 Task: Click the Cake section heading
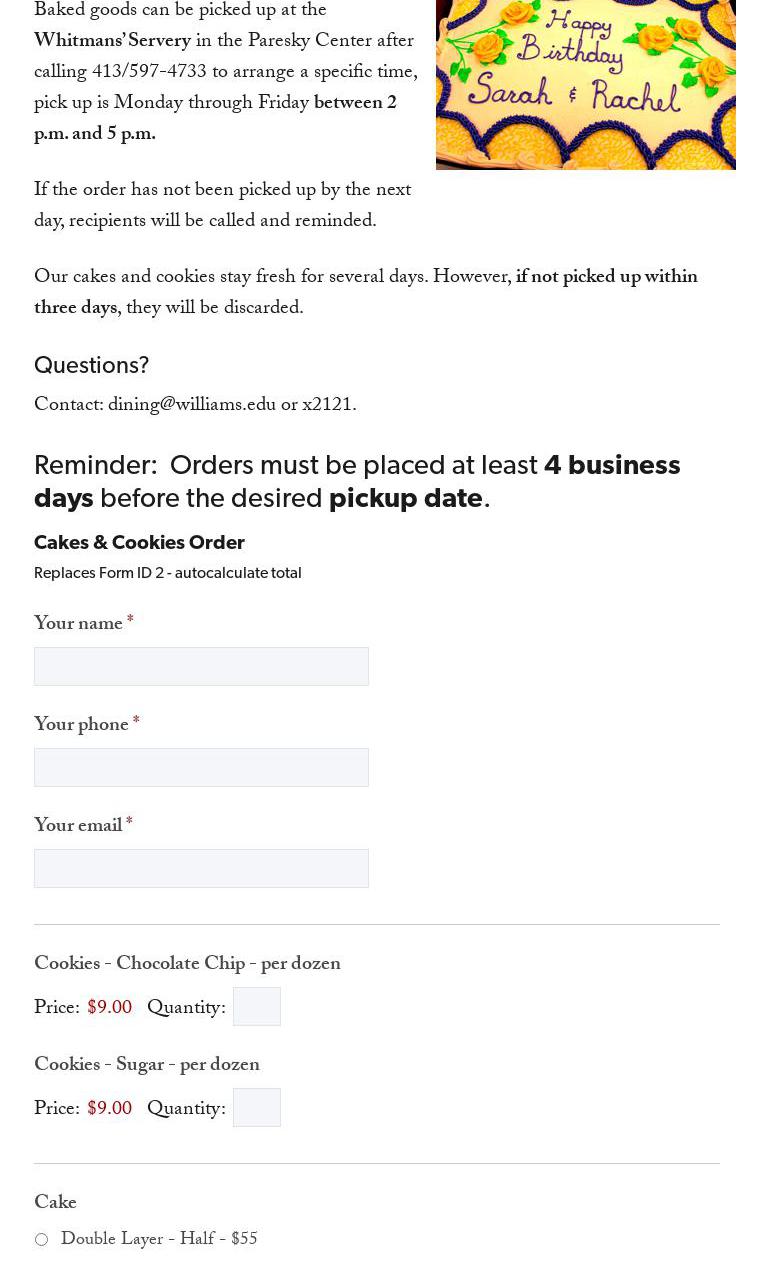tap(55, 1204)
